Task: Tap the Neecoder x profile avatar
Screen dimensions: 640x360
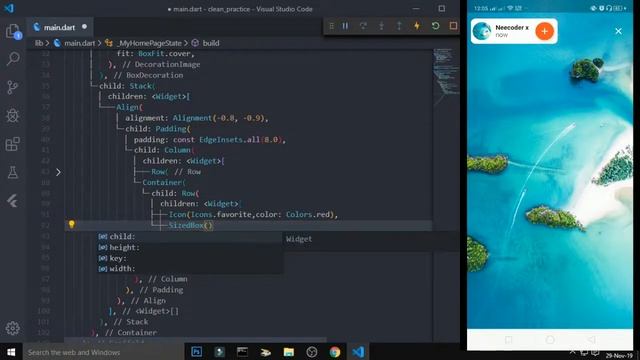Action: 482,31
